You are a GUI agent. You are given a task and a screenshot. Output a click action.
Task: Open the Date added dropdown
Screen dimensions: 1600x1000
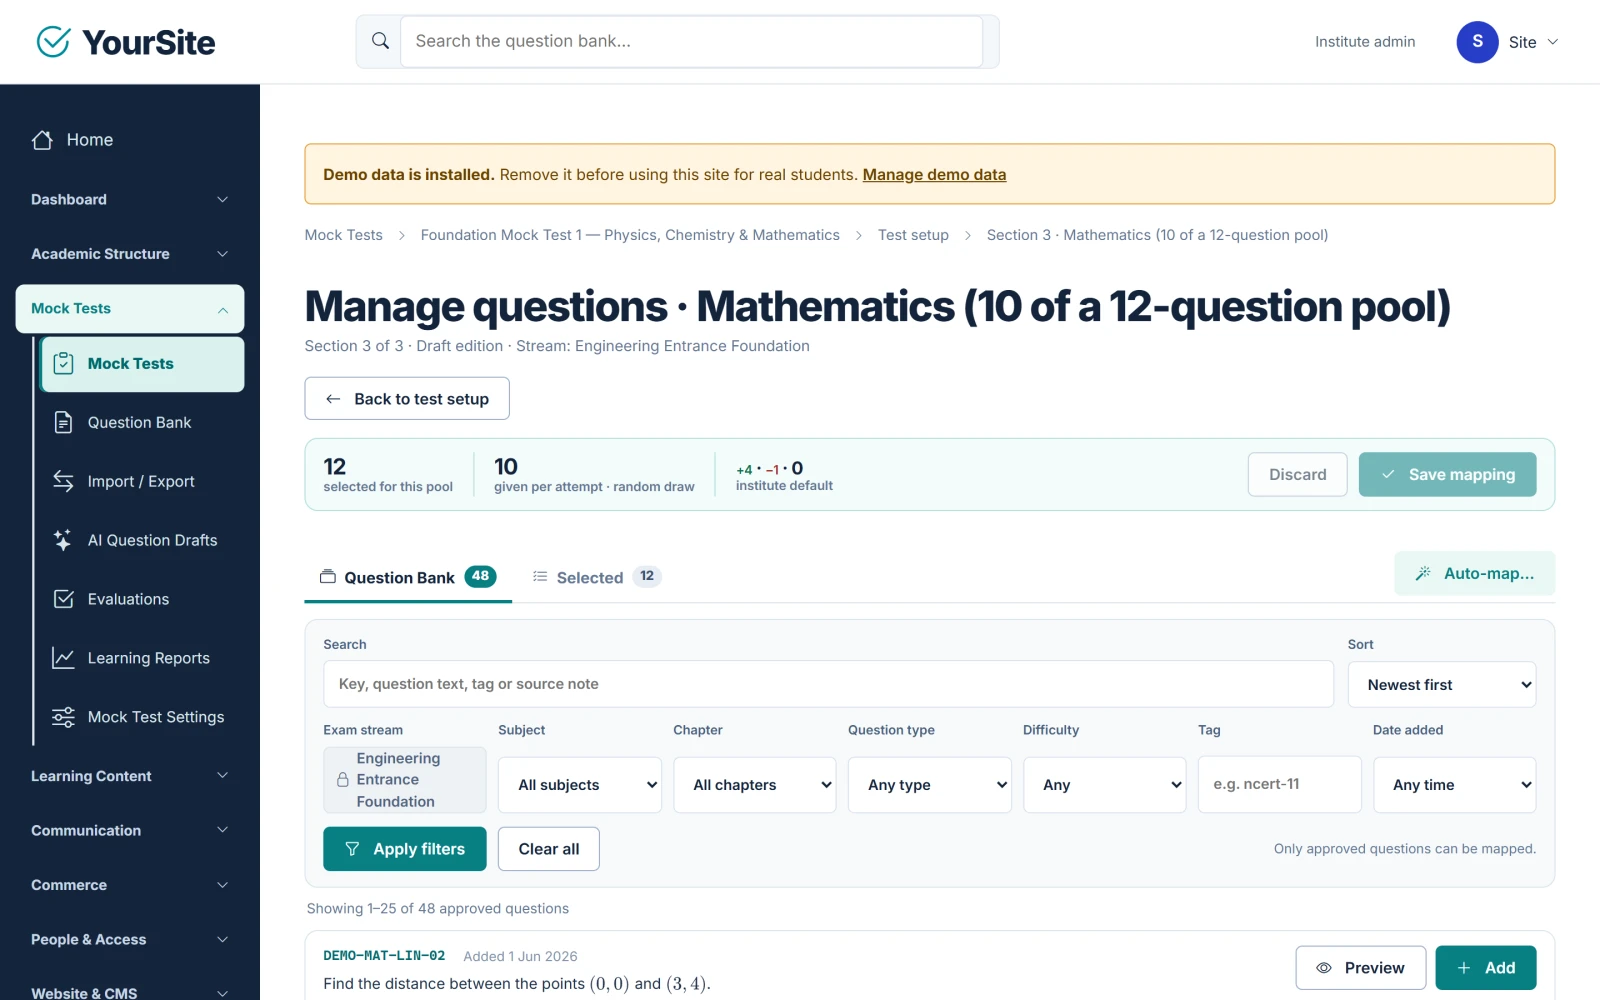click(x=1455, y=785)
